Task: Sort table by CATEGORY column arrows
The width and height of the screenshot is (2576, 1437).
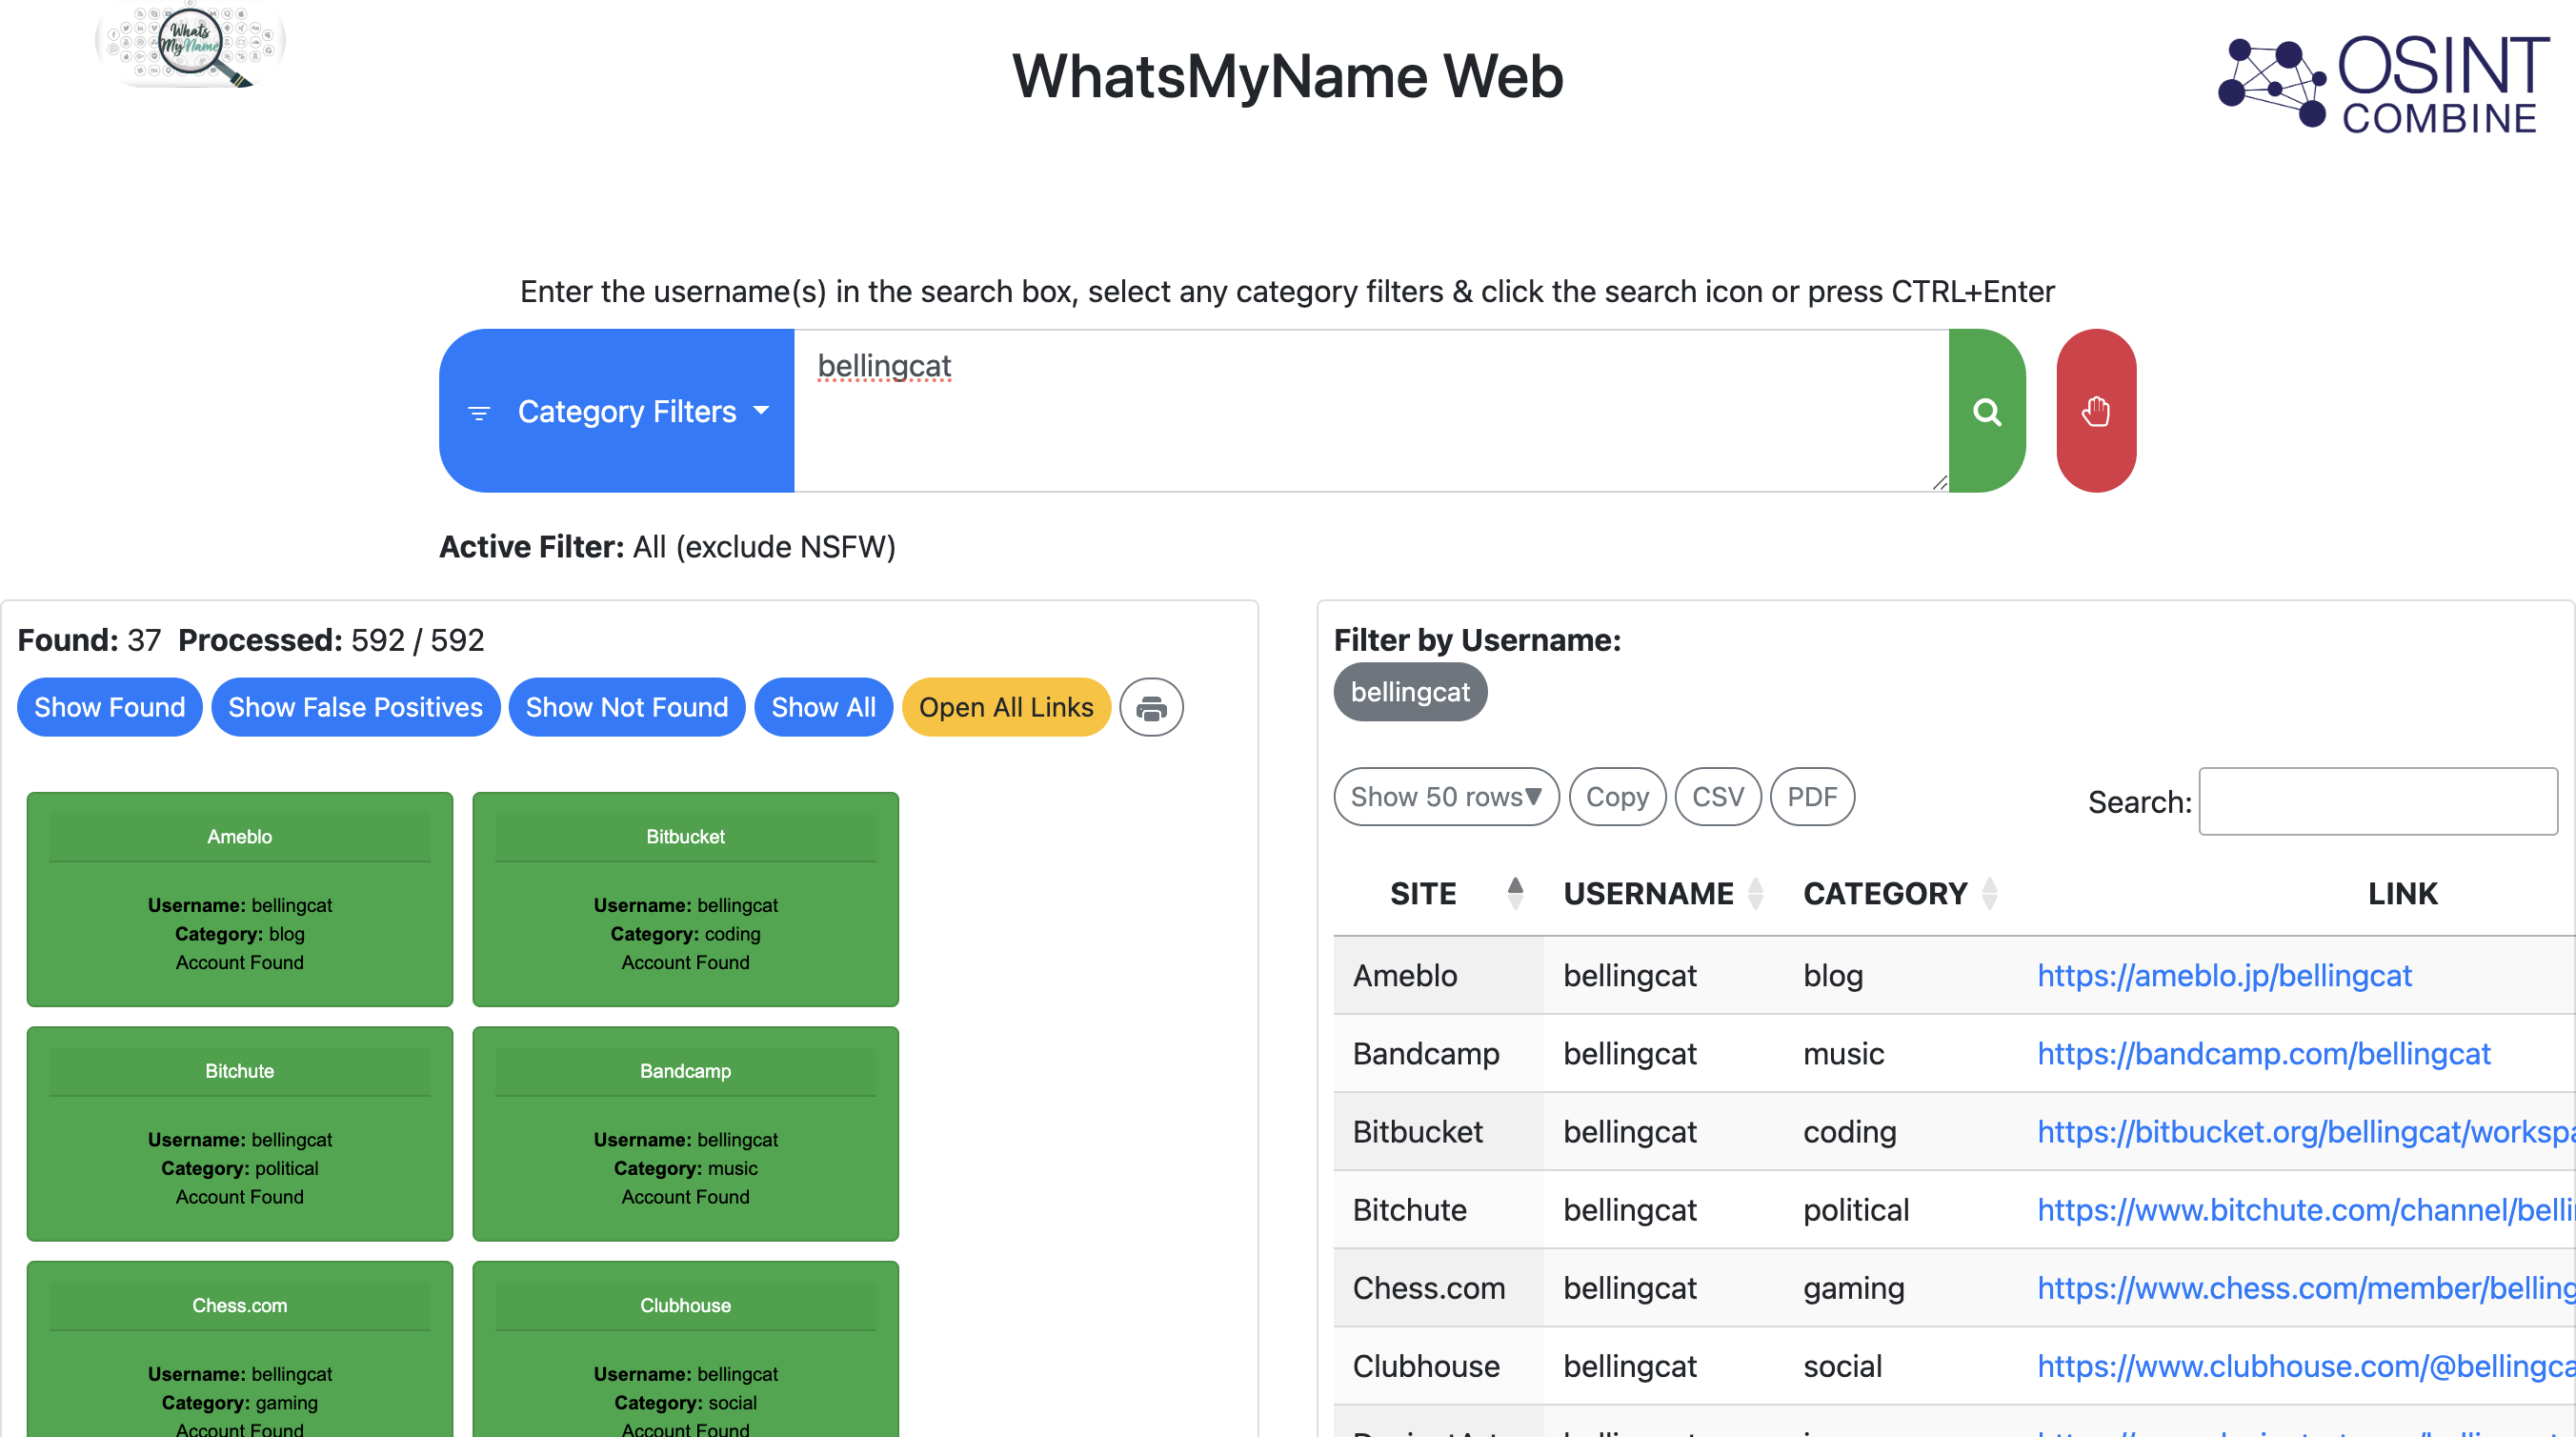Action: (x=1989, y=892)
